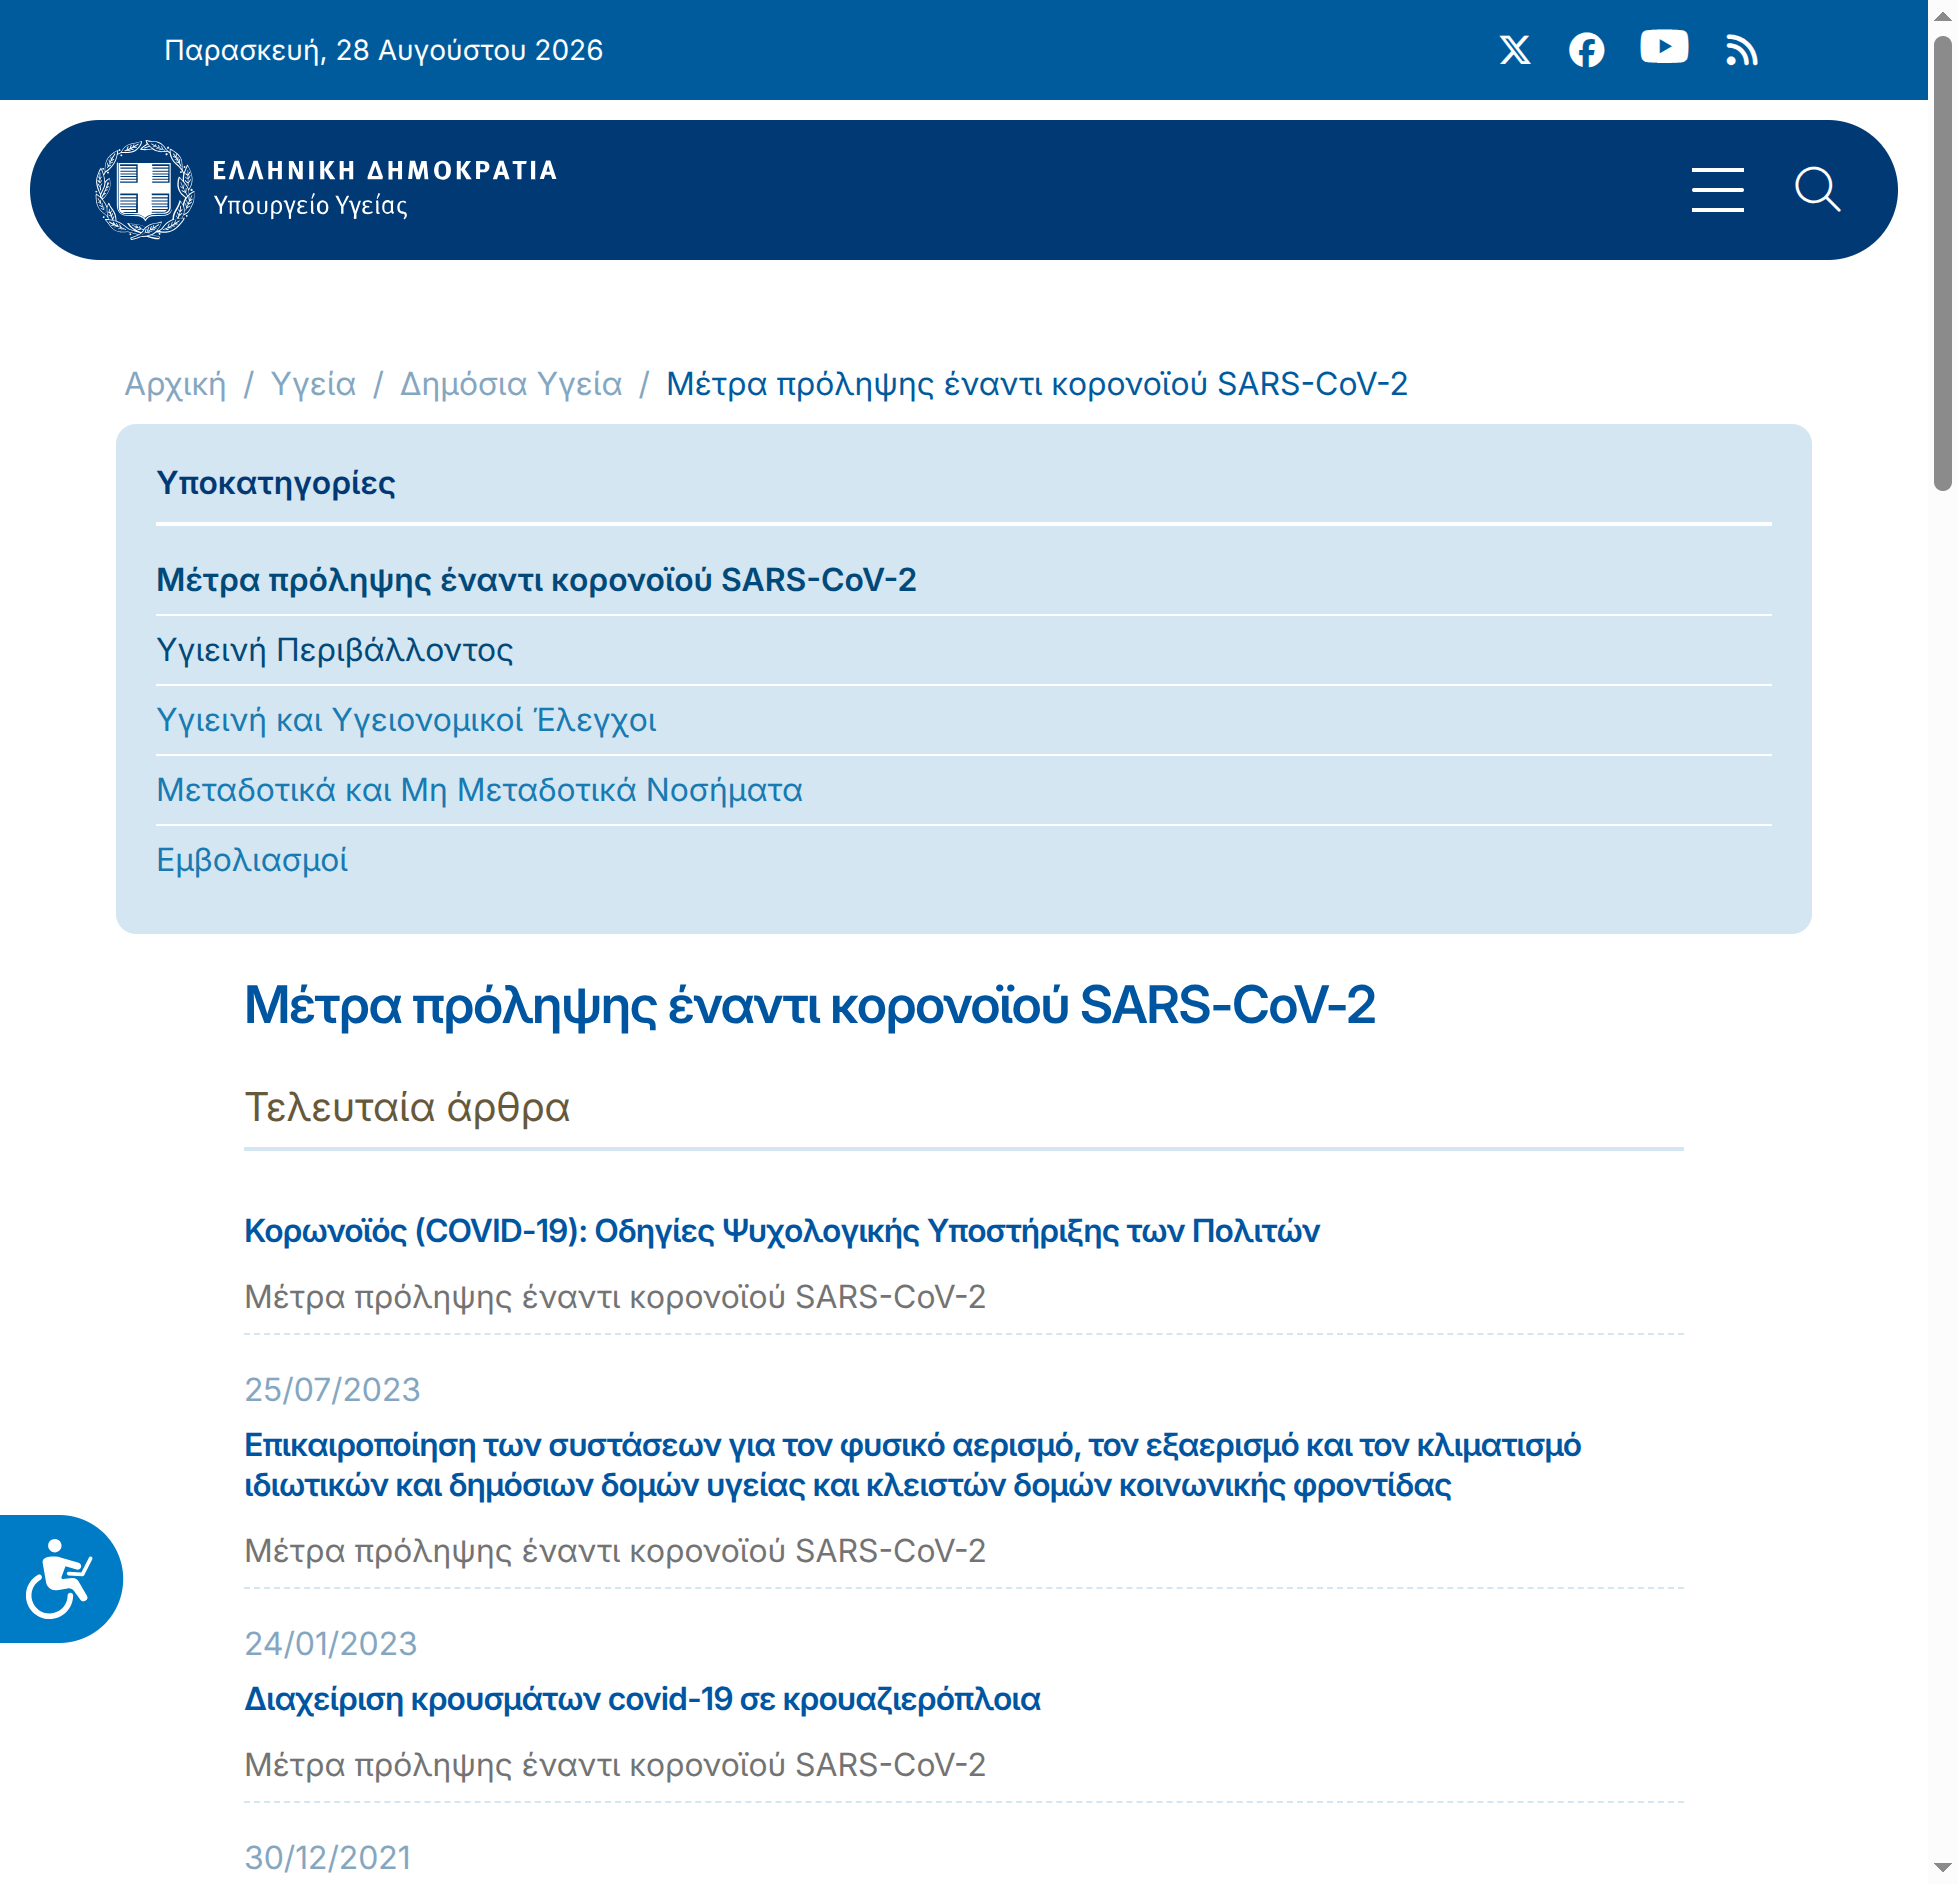This screenshot has width=1958, height=1884.
Task: Select subcategory Εμβολιασμοί
Action: point(252,860)
